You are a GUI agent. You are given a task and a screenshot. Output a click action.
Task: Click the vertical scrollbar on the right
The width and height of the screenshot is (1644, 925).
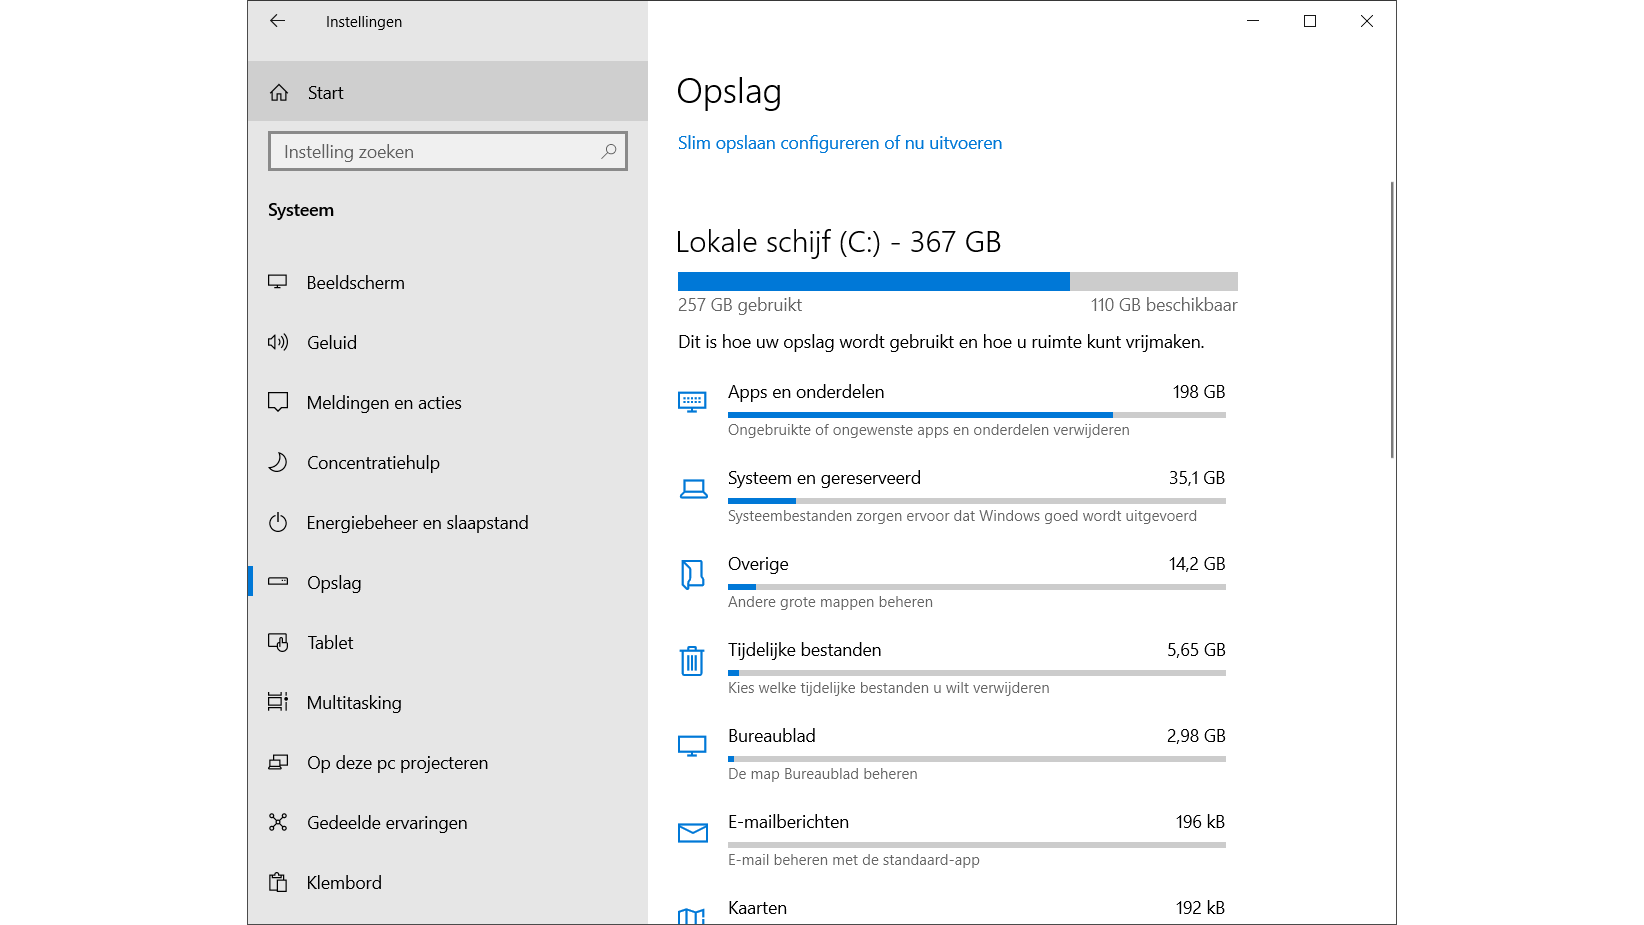point(1392,320)
